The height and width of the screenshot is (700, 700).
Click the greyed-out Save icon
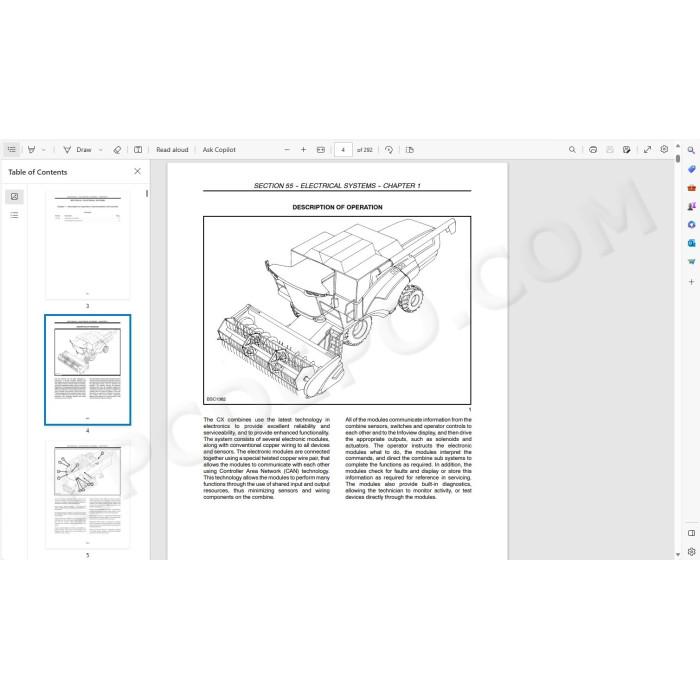[610, 150]
